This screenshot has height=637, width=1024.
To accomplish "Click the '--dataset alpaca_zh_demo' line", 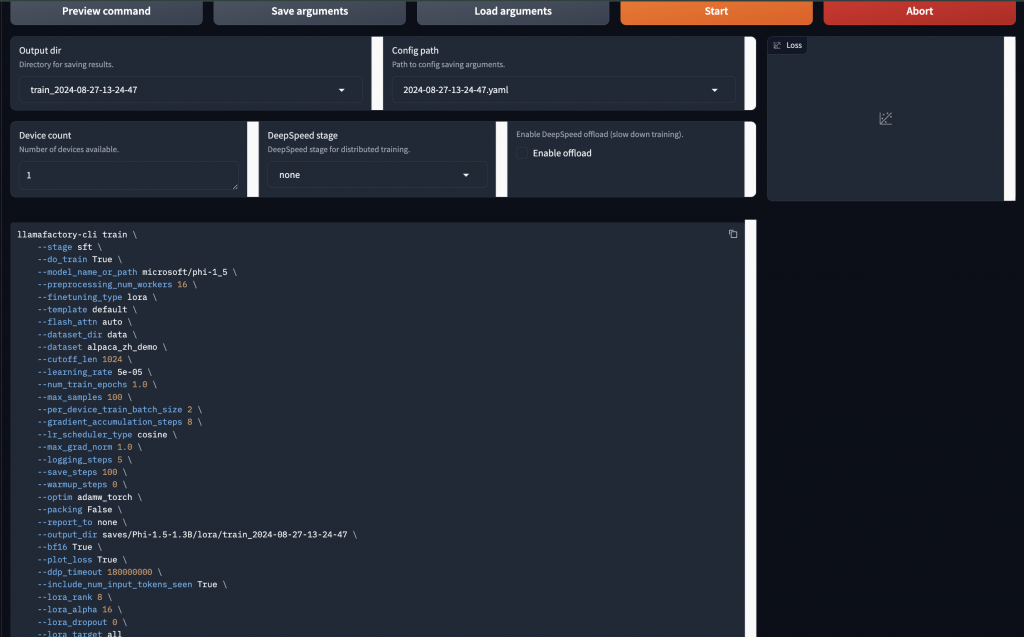I will click(102, 347).
